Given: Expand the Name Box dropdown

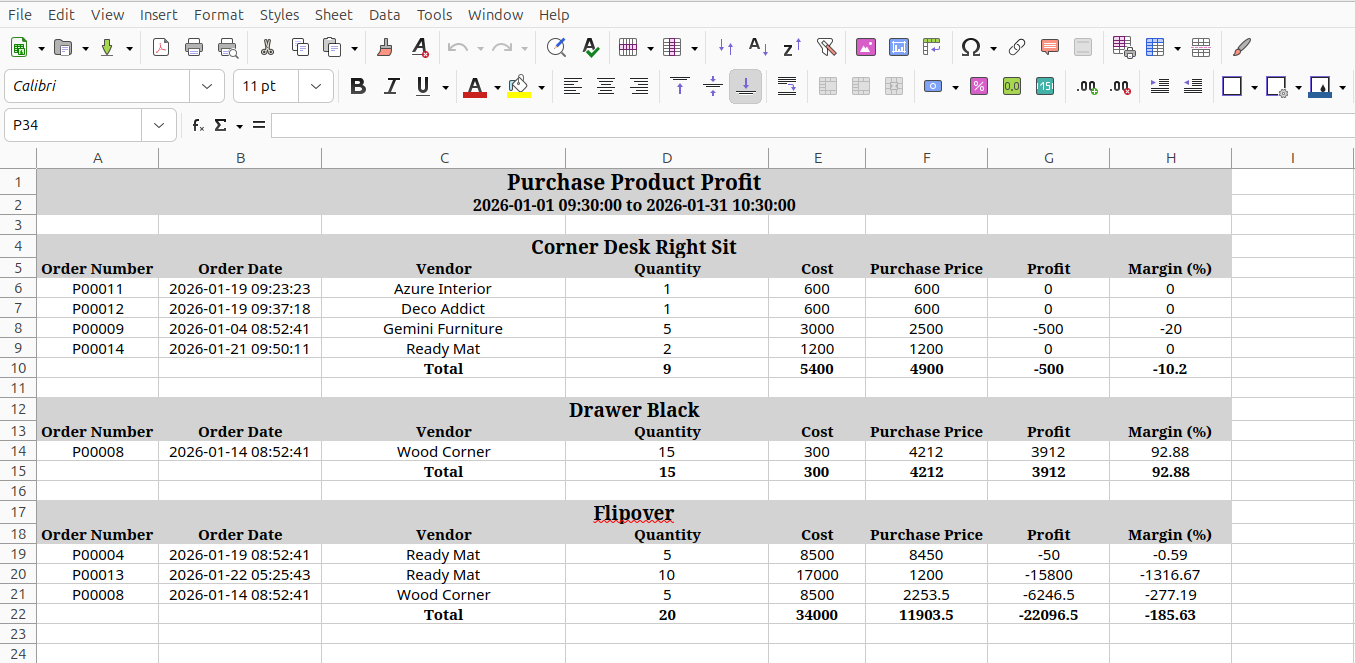Looking at the screenshot, I should [x=158, y=125].
